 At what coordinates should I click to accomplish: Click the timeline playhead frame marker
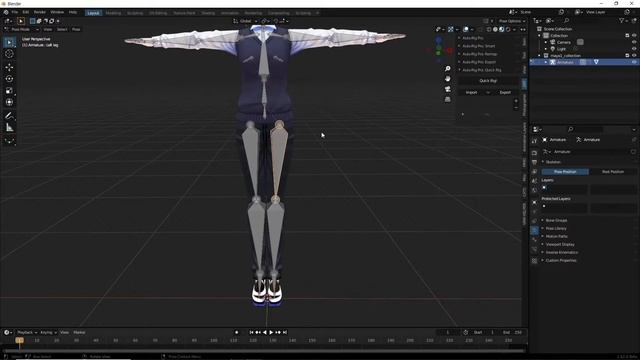click(x=19, y=340)
